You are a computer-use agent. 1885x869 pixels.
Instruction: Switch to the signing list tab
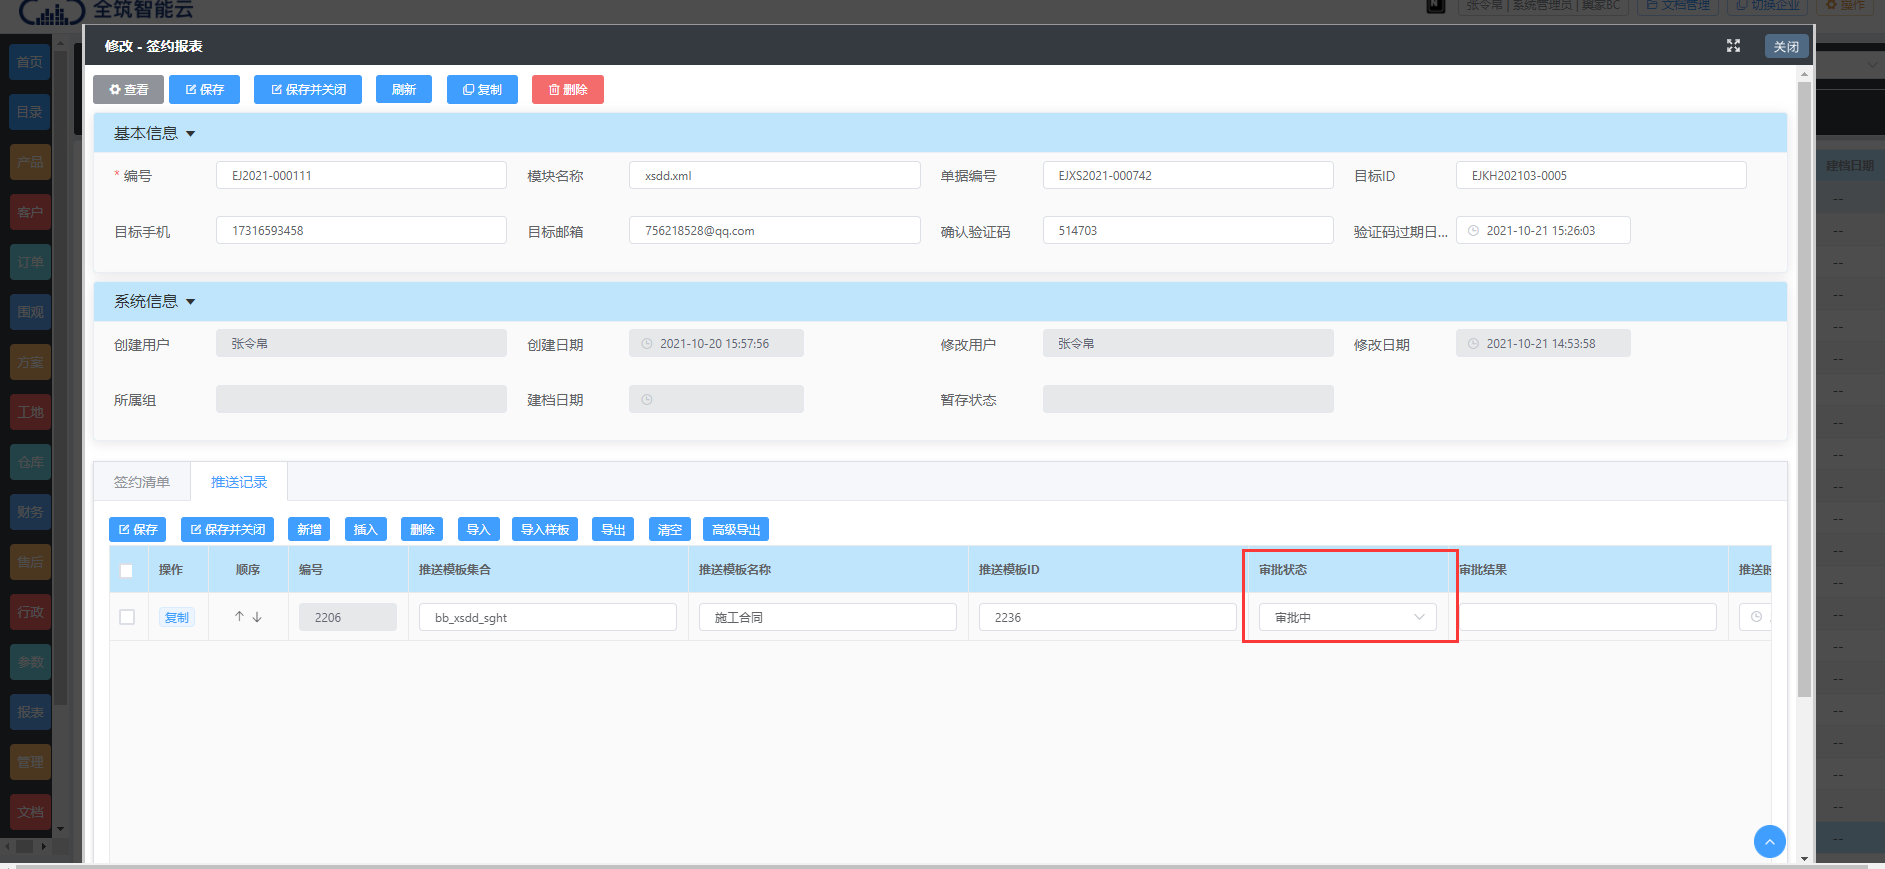[142, 482]
